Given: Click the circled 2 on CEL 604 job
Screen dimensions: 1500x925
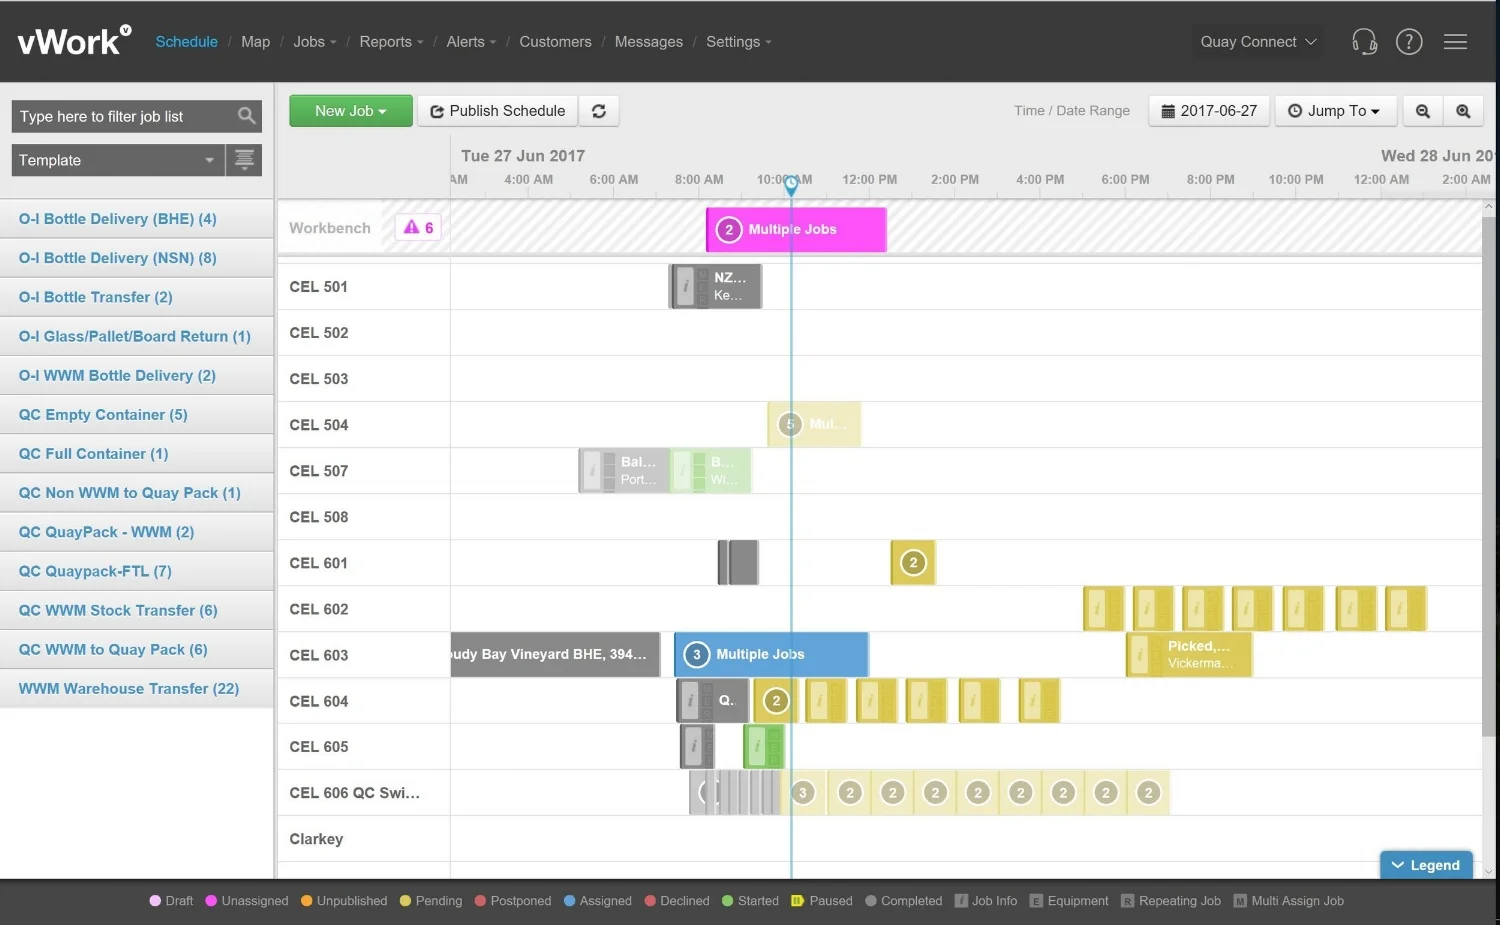Looking at the screenshot, I should click(x=776, y=701).
